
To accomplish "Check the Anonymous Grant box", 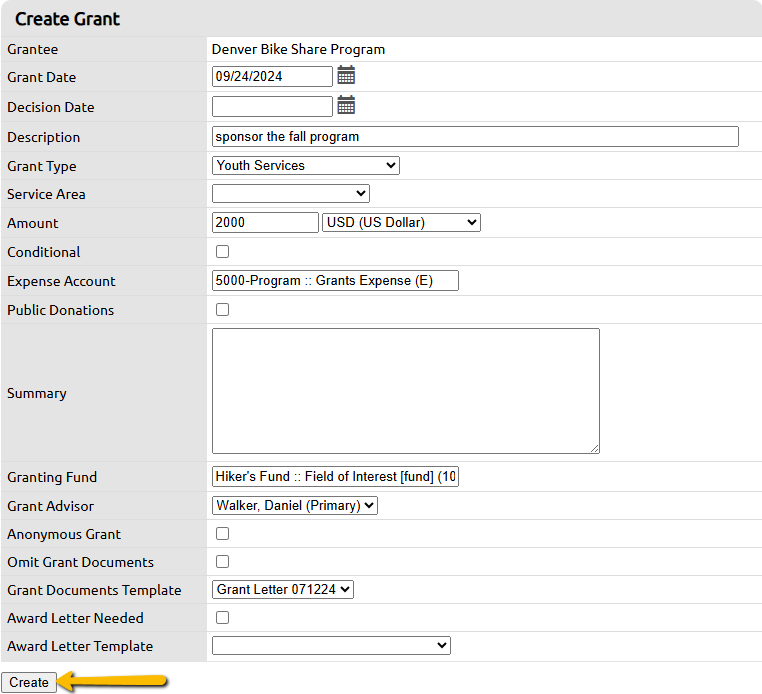I will click(x=223, y=534).
